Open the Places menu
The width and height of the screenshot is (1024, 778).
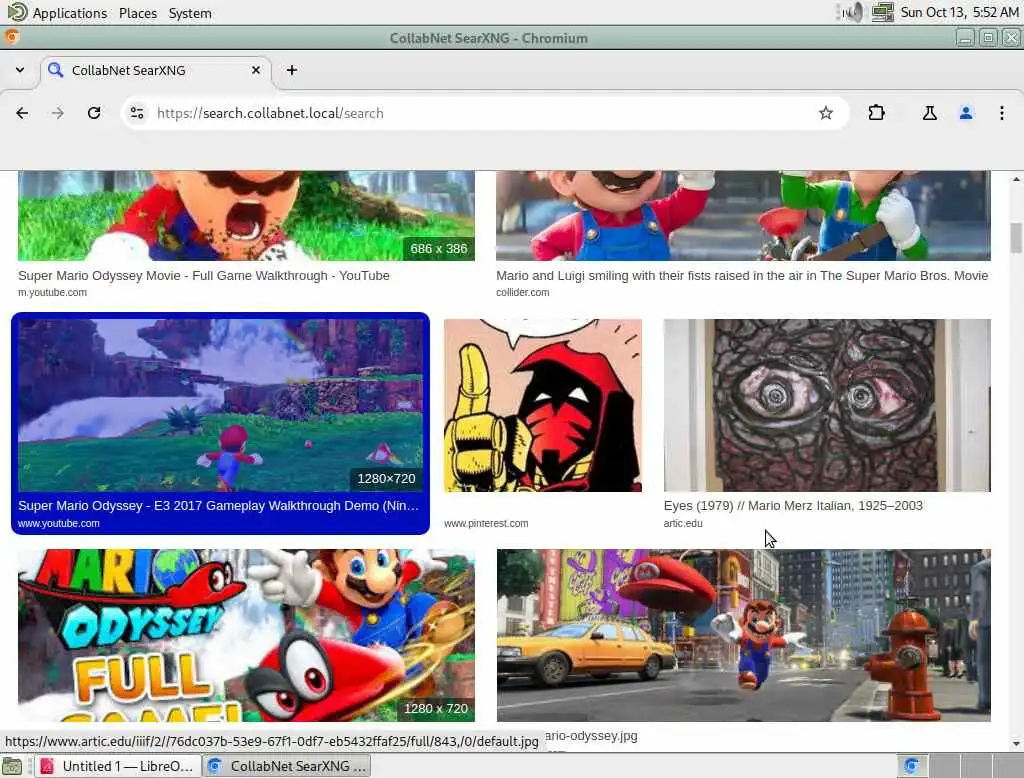pyautogui.click(x=138, y=12)
